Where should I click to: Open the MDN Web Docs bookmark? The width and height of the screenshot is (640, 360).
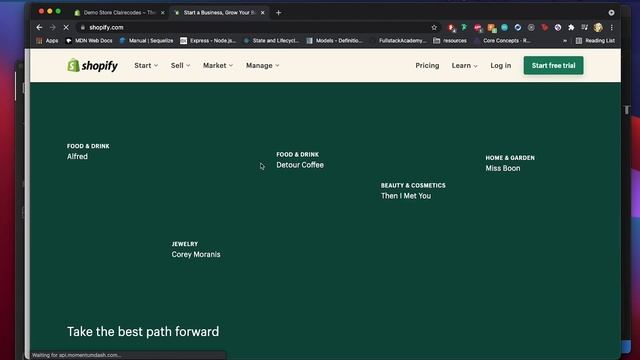click(x=89, y=40)
